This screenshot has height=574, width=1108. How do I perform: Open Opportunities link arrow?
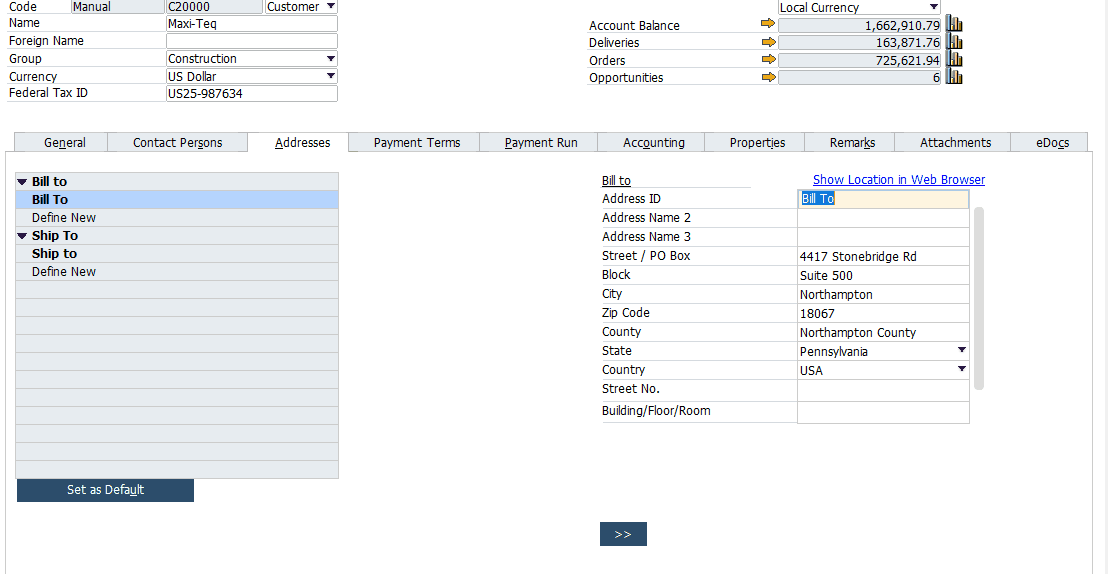coord(768,77)
